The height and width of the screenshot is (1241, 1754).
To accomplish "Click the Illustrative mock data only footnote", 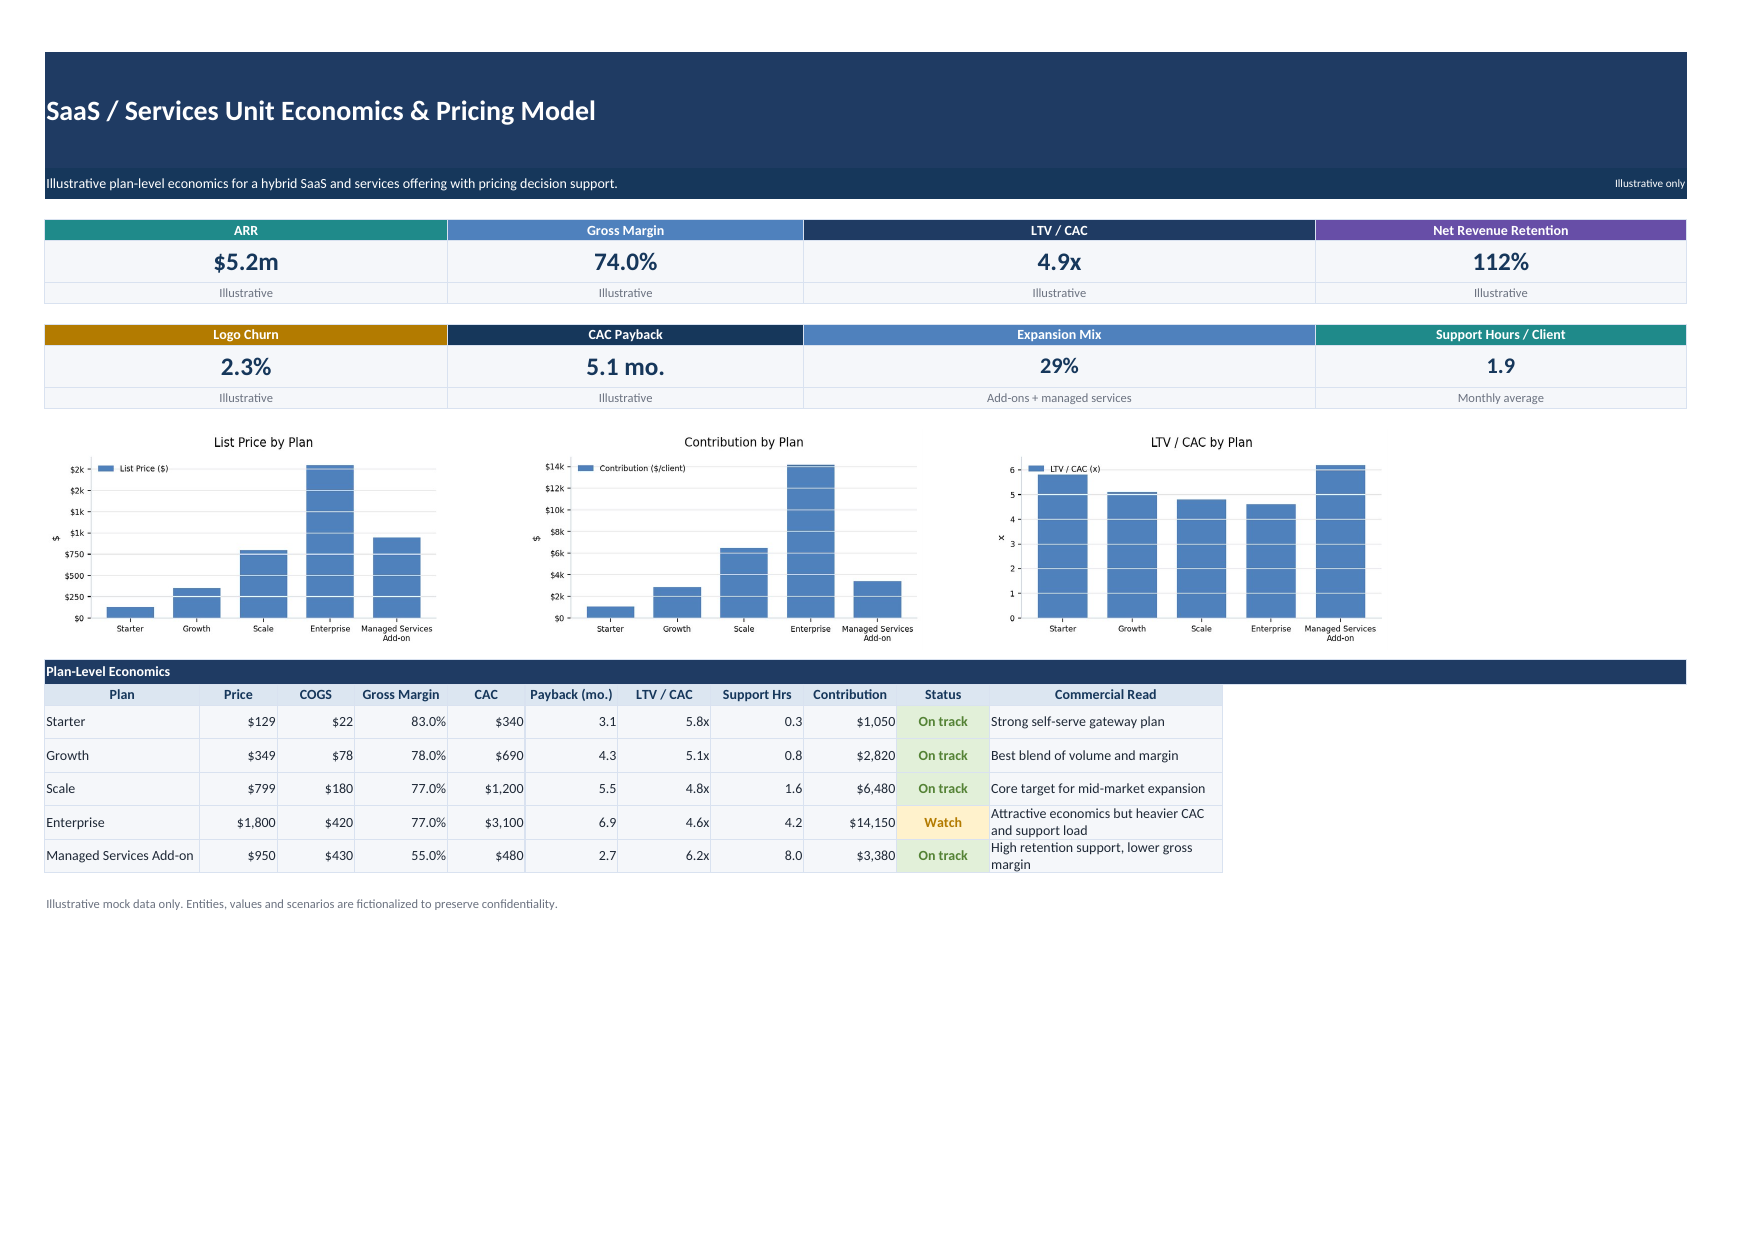I will pos(301,904).
